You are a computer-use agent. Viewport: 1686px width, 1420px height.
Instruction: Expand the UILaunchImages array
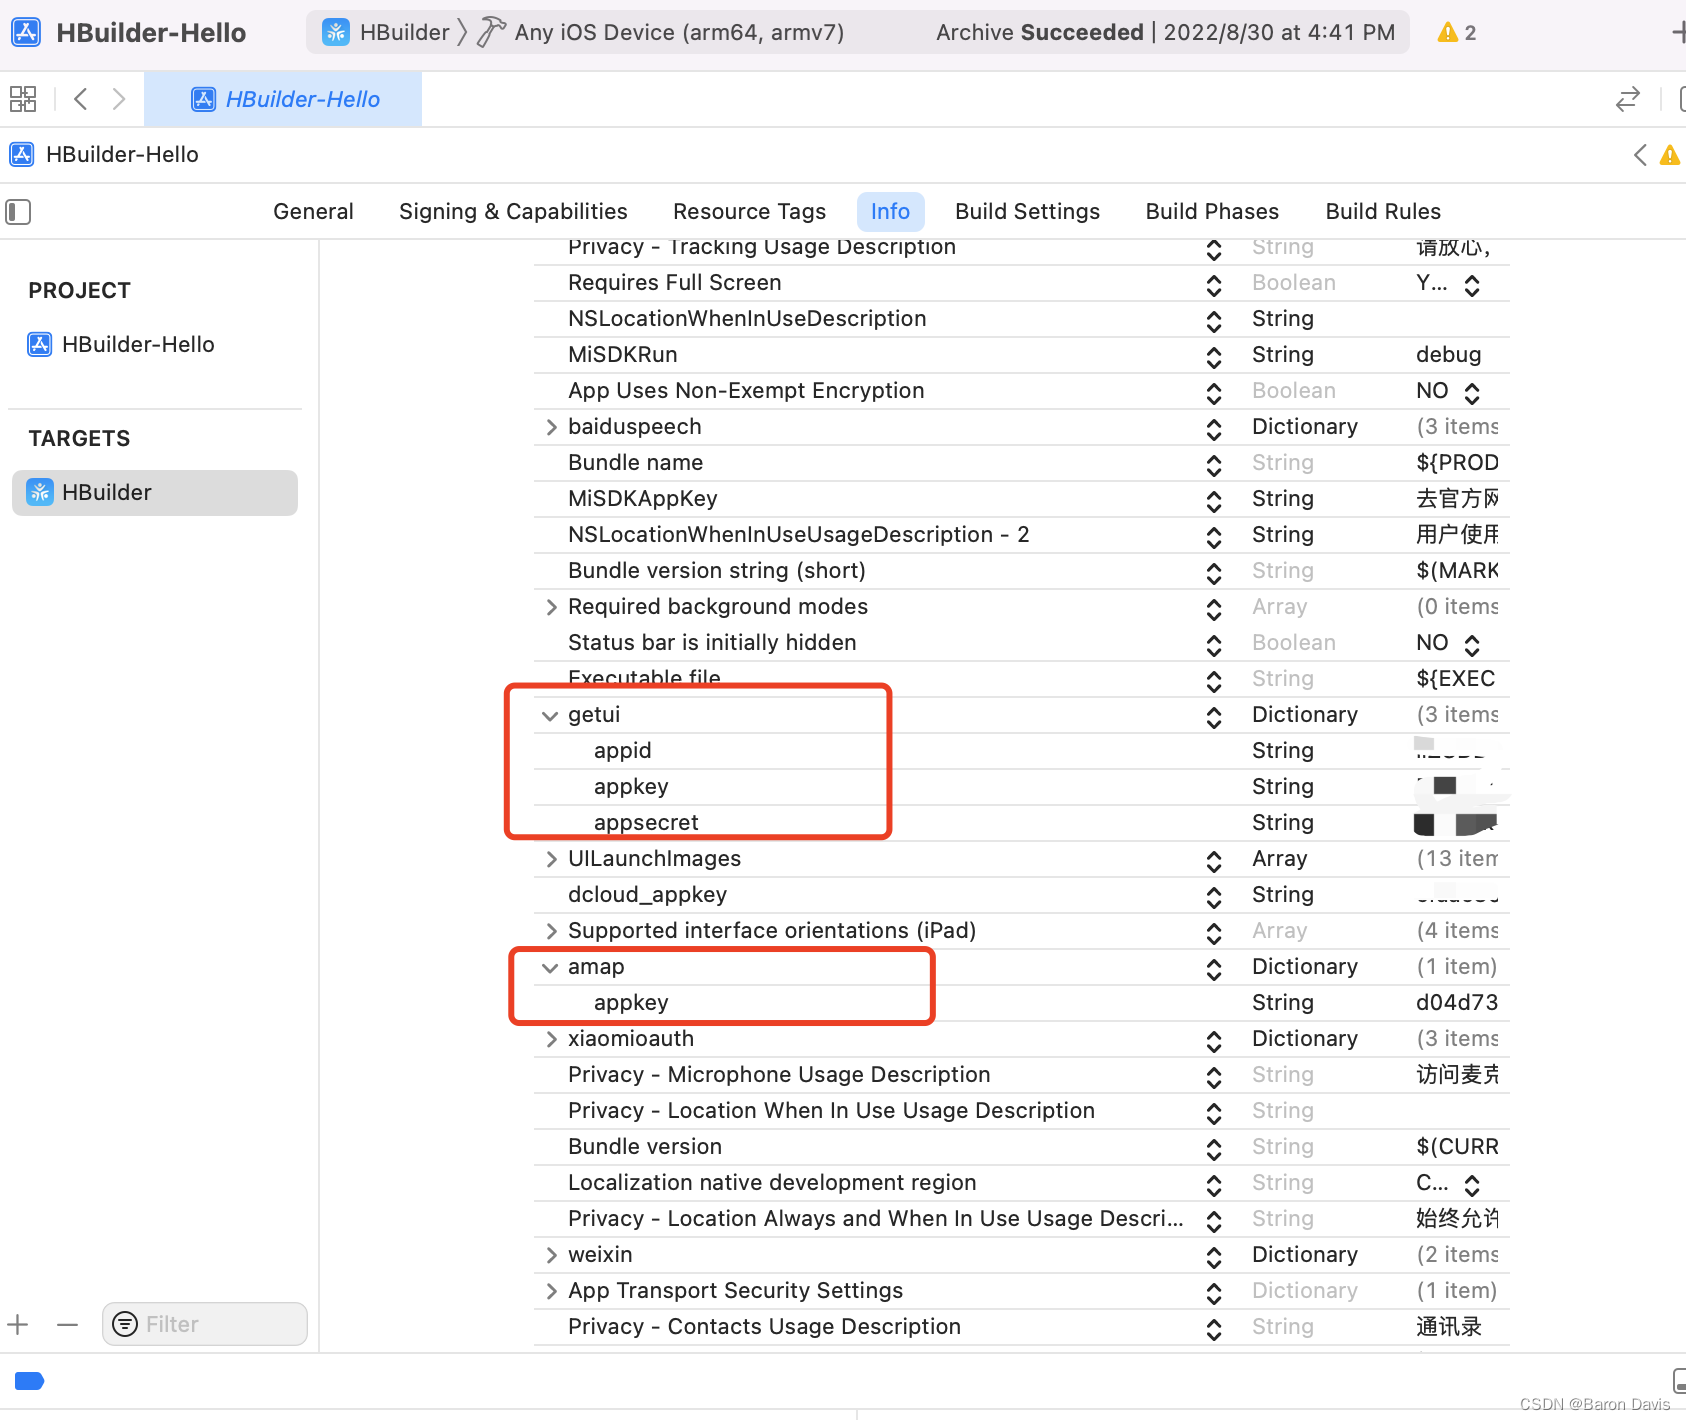click(551, 859)
